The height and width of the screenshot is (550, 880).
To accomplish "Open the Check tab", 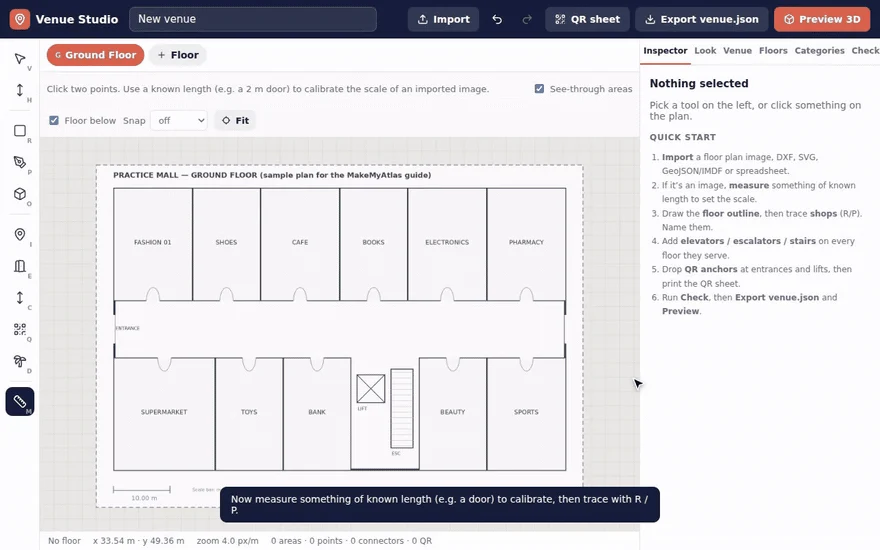I will point(865,51).
